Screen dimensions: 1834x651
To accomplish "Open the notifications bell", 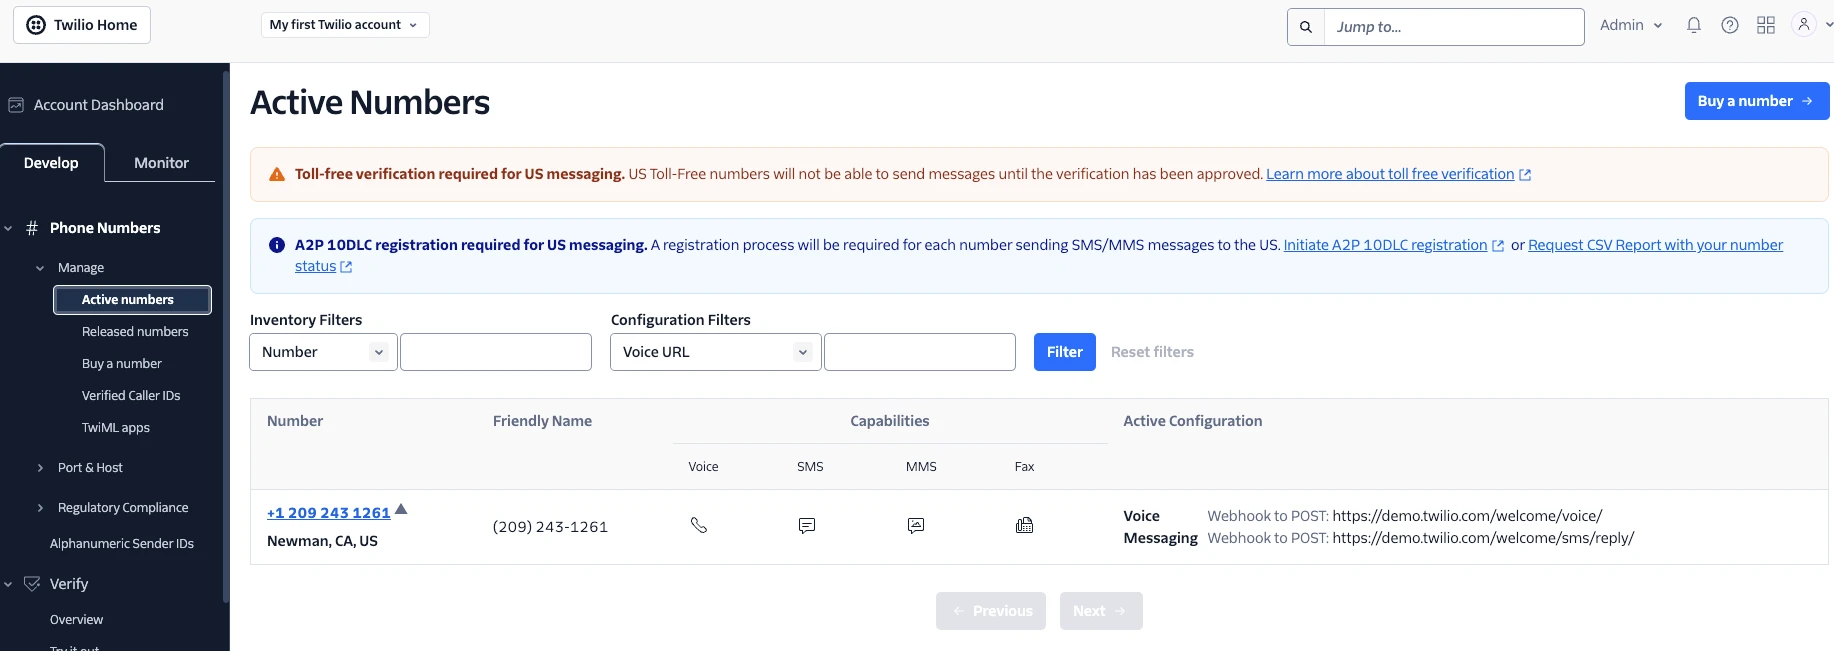I will coord(1694,25).
